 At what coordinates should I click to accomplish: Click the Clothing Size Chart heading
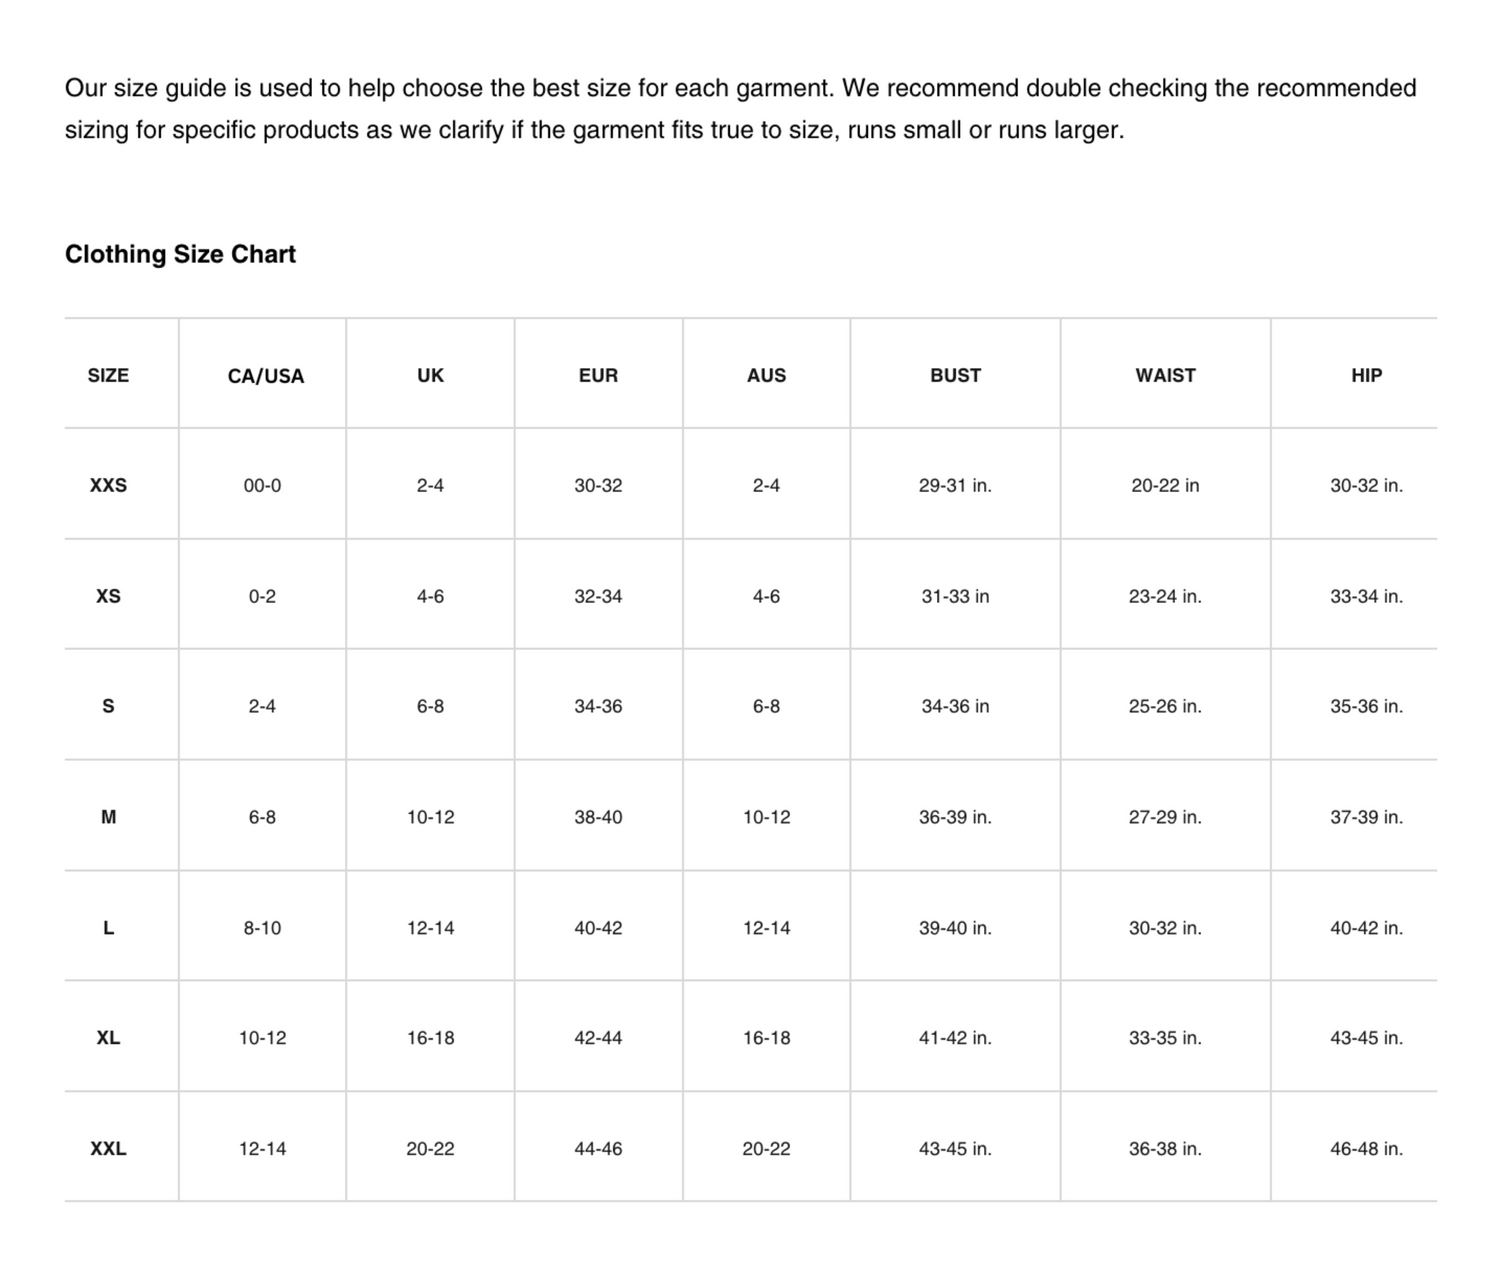coord(180,254)
